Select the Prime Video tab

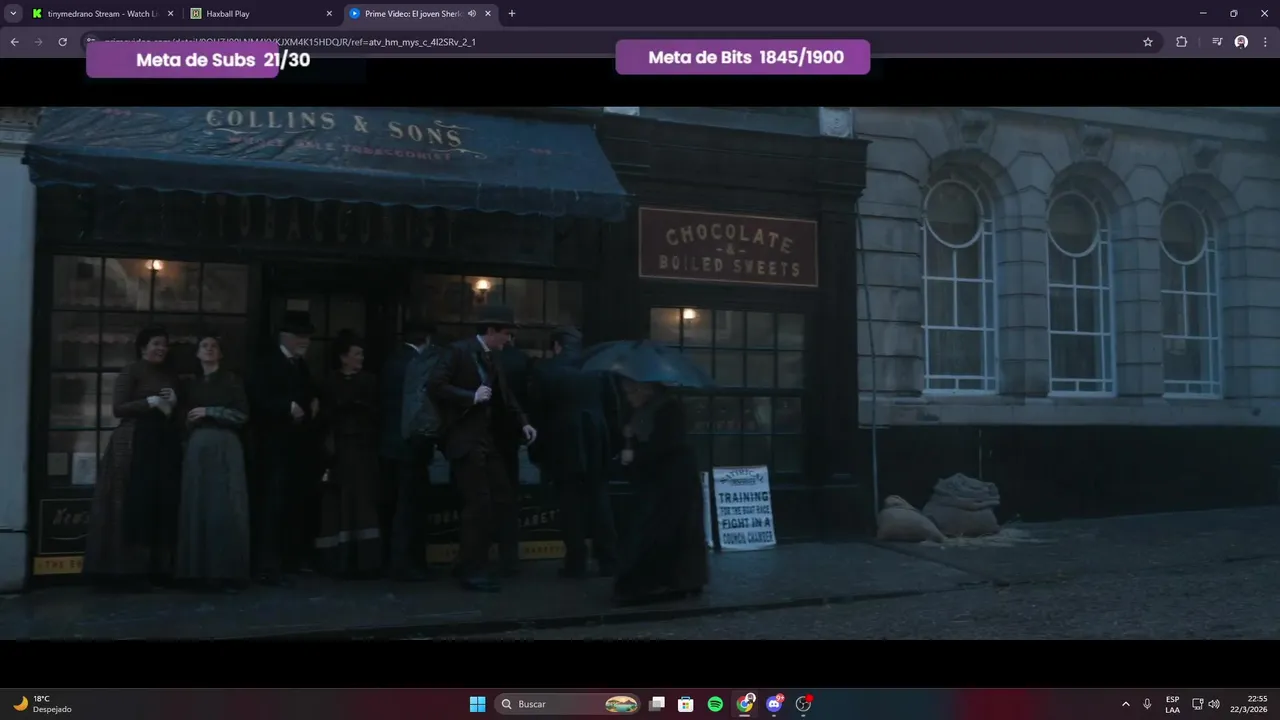pyautogui.click(x=420, y=14)
